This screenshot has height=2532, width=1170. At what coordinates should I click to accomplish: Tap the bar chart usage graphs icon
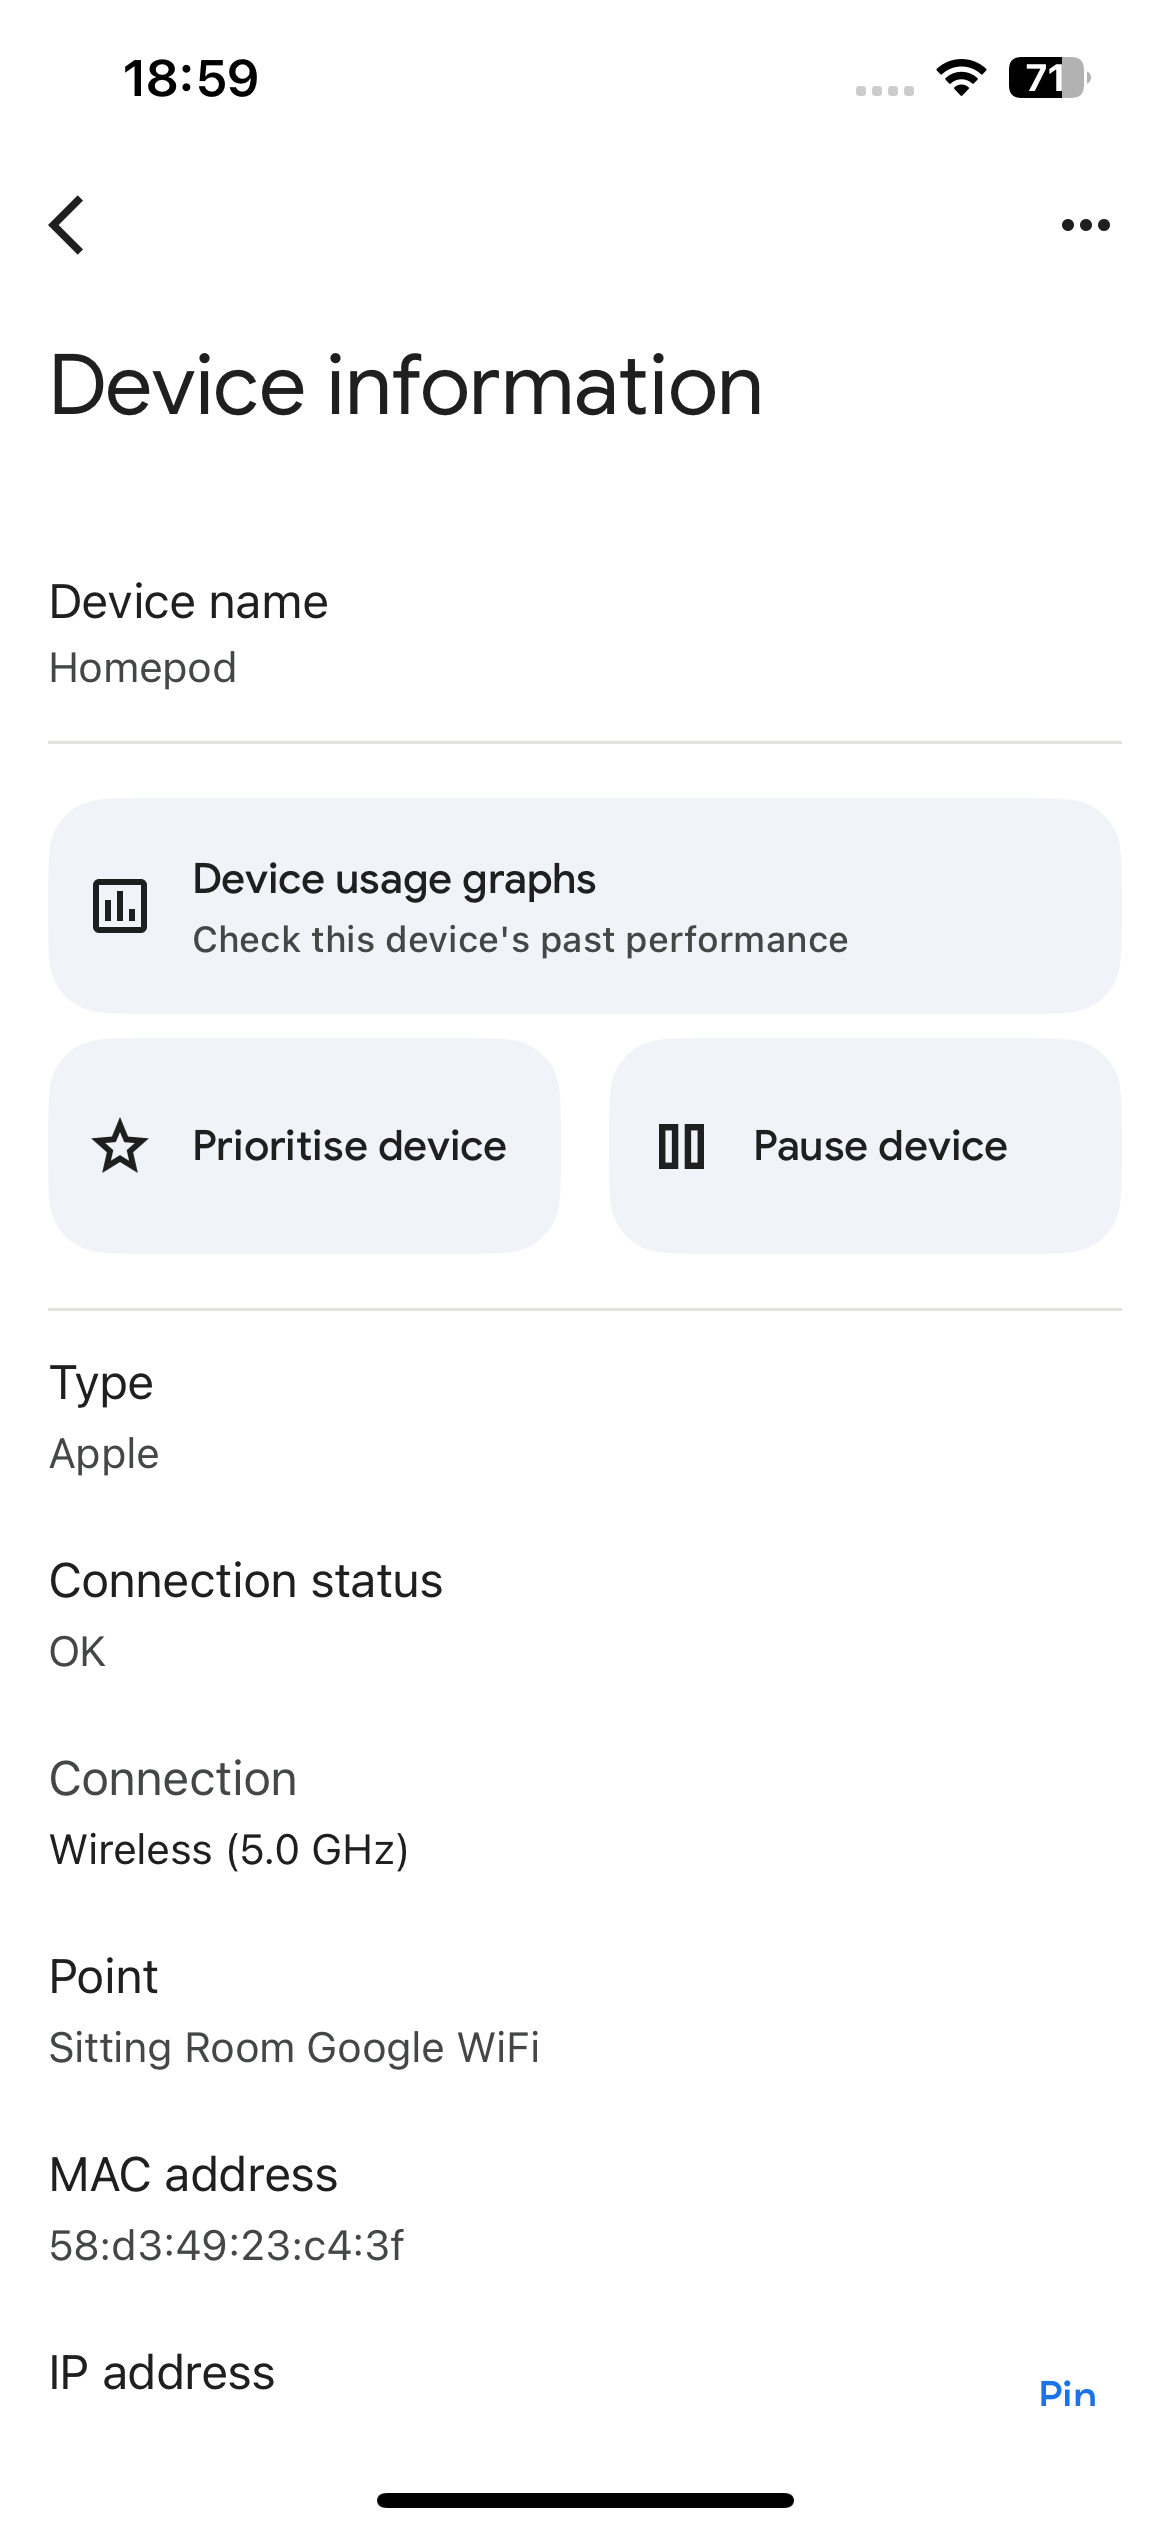(120, 906)
